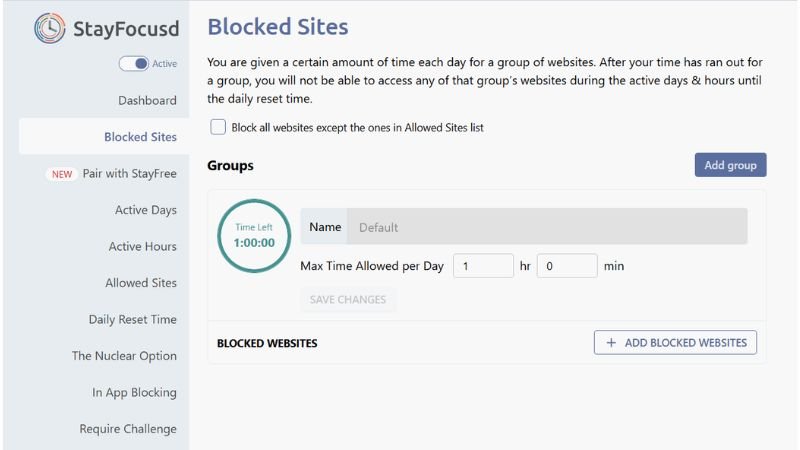
Task: Go to Active Days settings
Action: (x=145, y=210)
